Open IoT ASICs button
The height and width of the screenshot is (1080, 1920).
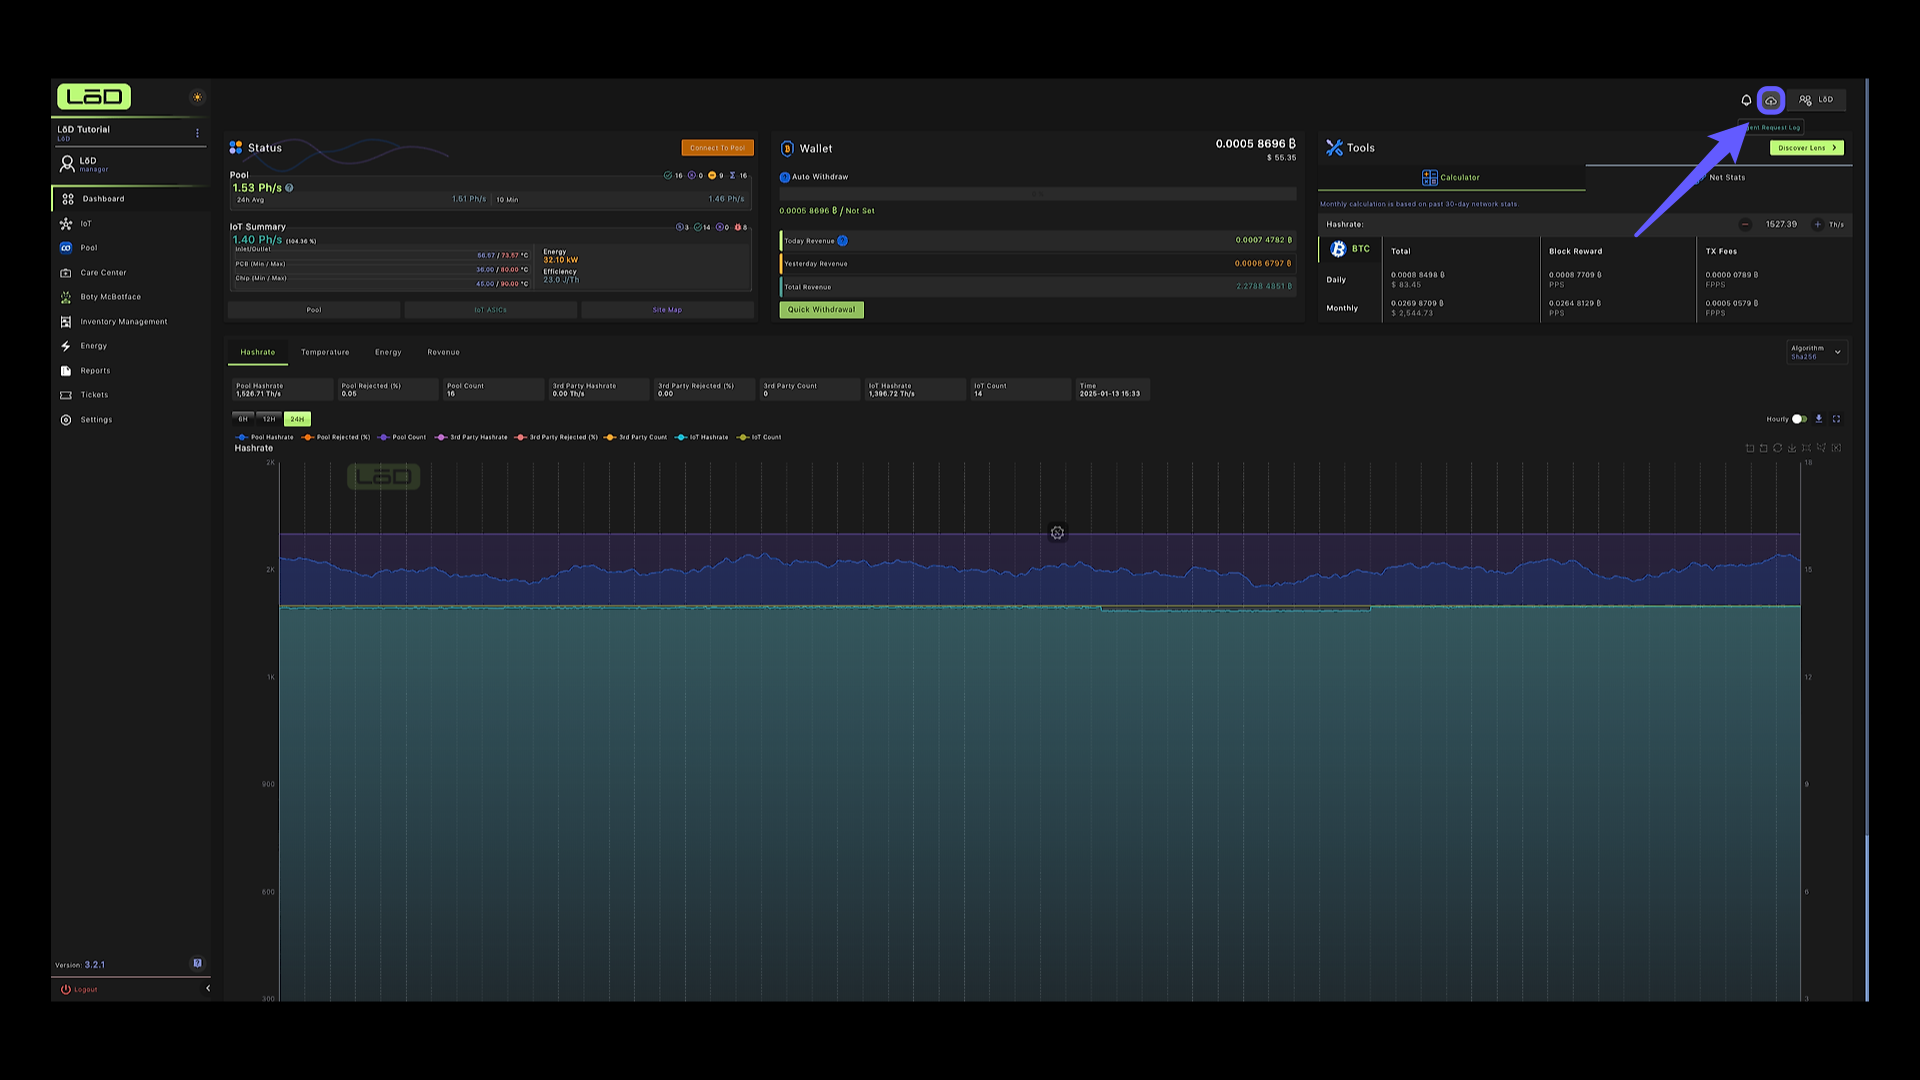click(490, 310)
